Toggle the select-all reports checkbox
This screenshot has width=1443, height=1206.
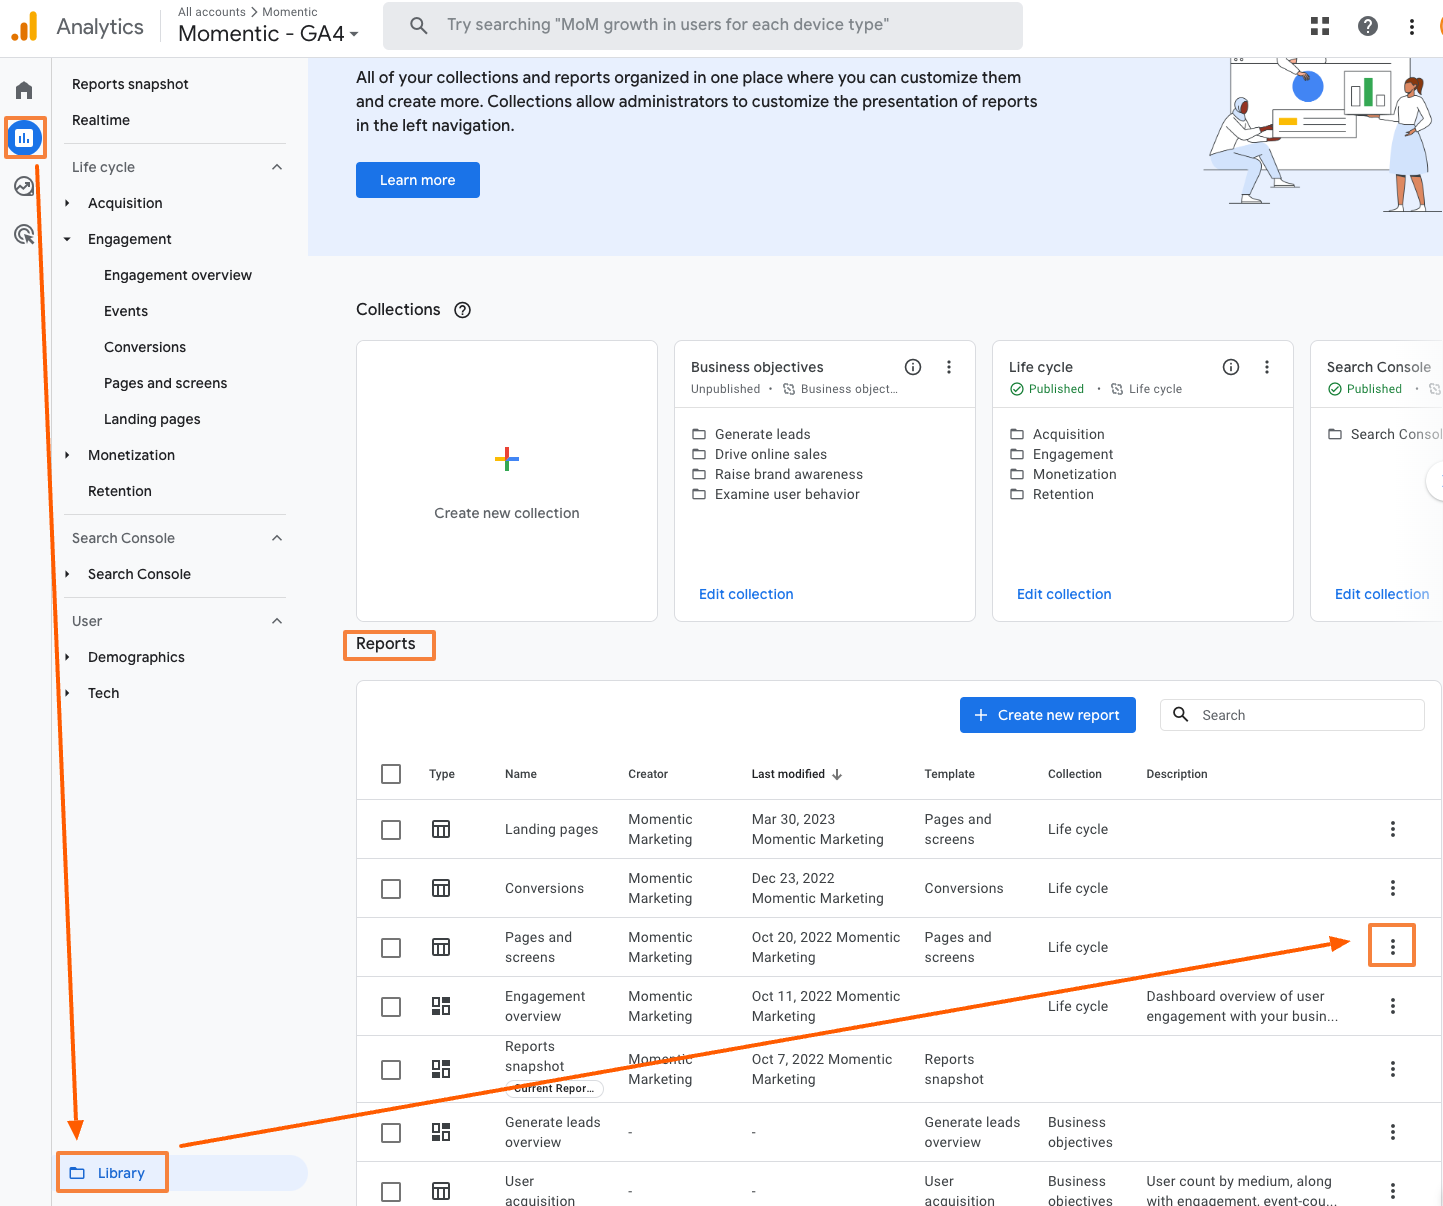(x=391, y=774)
